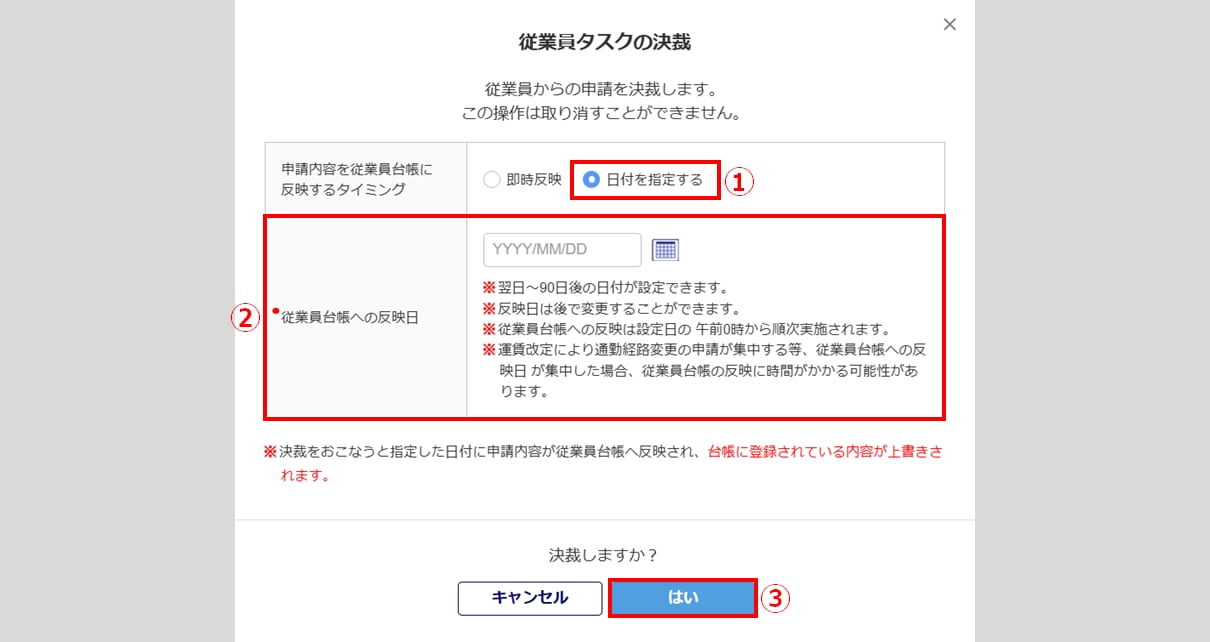The width and height of the screenshot is (1210, 642).
Task: Click the circled number 1 annotation marker
Action: (738, 181)
